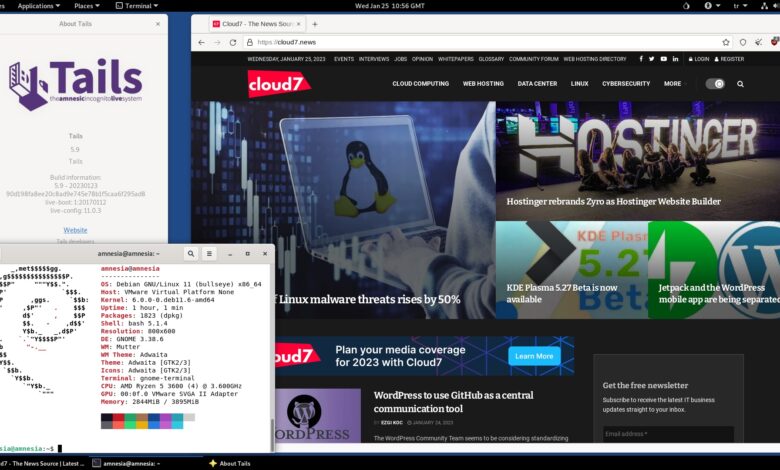The height and width of the screenshot is (470, 780).
Task: Open LINUX nav menu
Action: coord(580,84)
